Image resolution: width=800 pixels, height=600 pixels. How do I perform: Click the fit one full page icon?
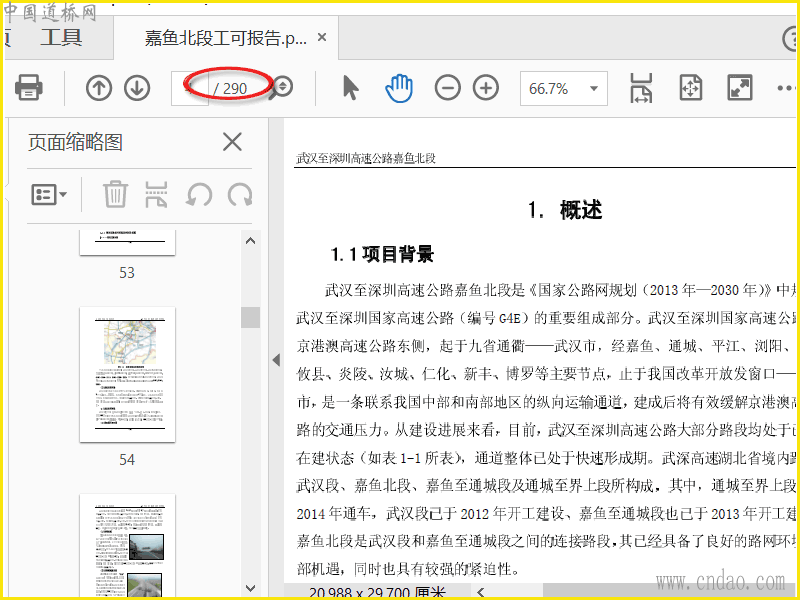pos(691,88)
